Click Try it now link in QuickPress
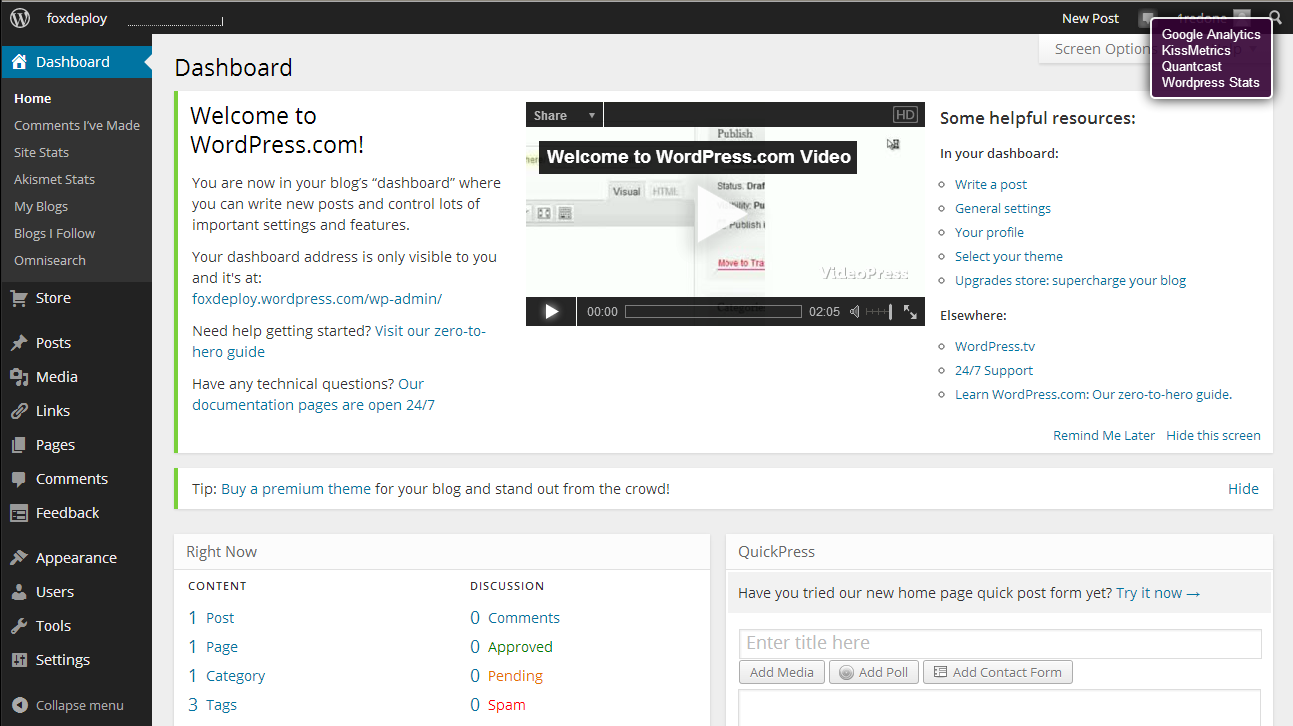Image resolution: width=1293 pixels, height=726 pixels. [x=1158, y=593]
